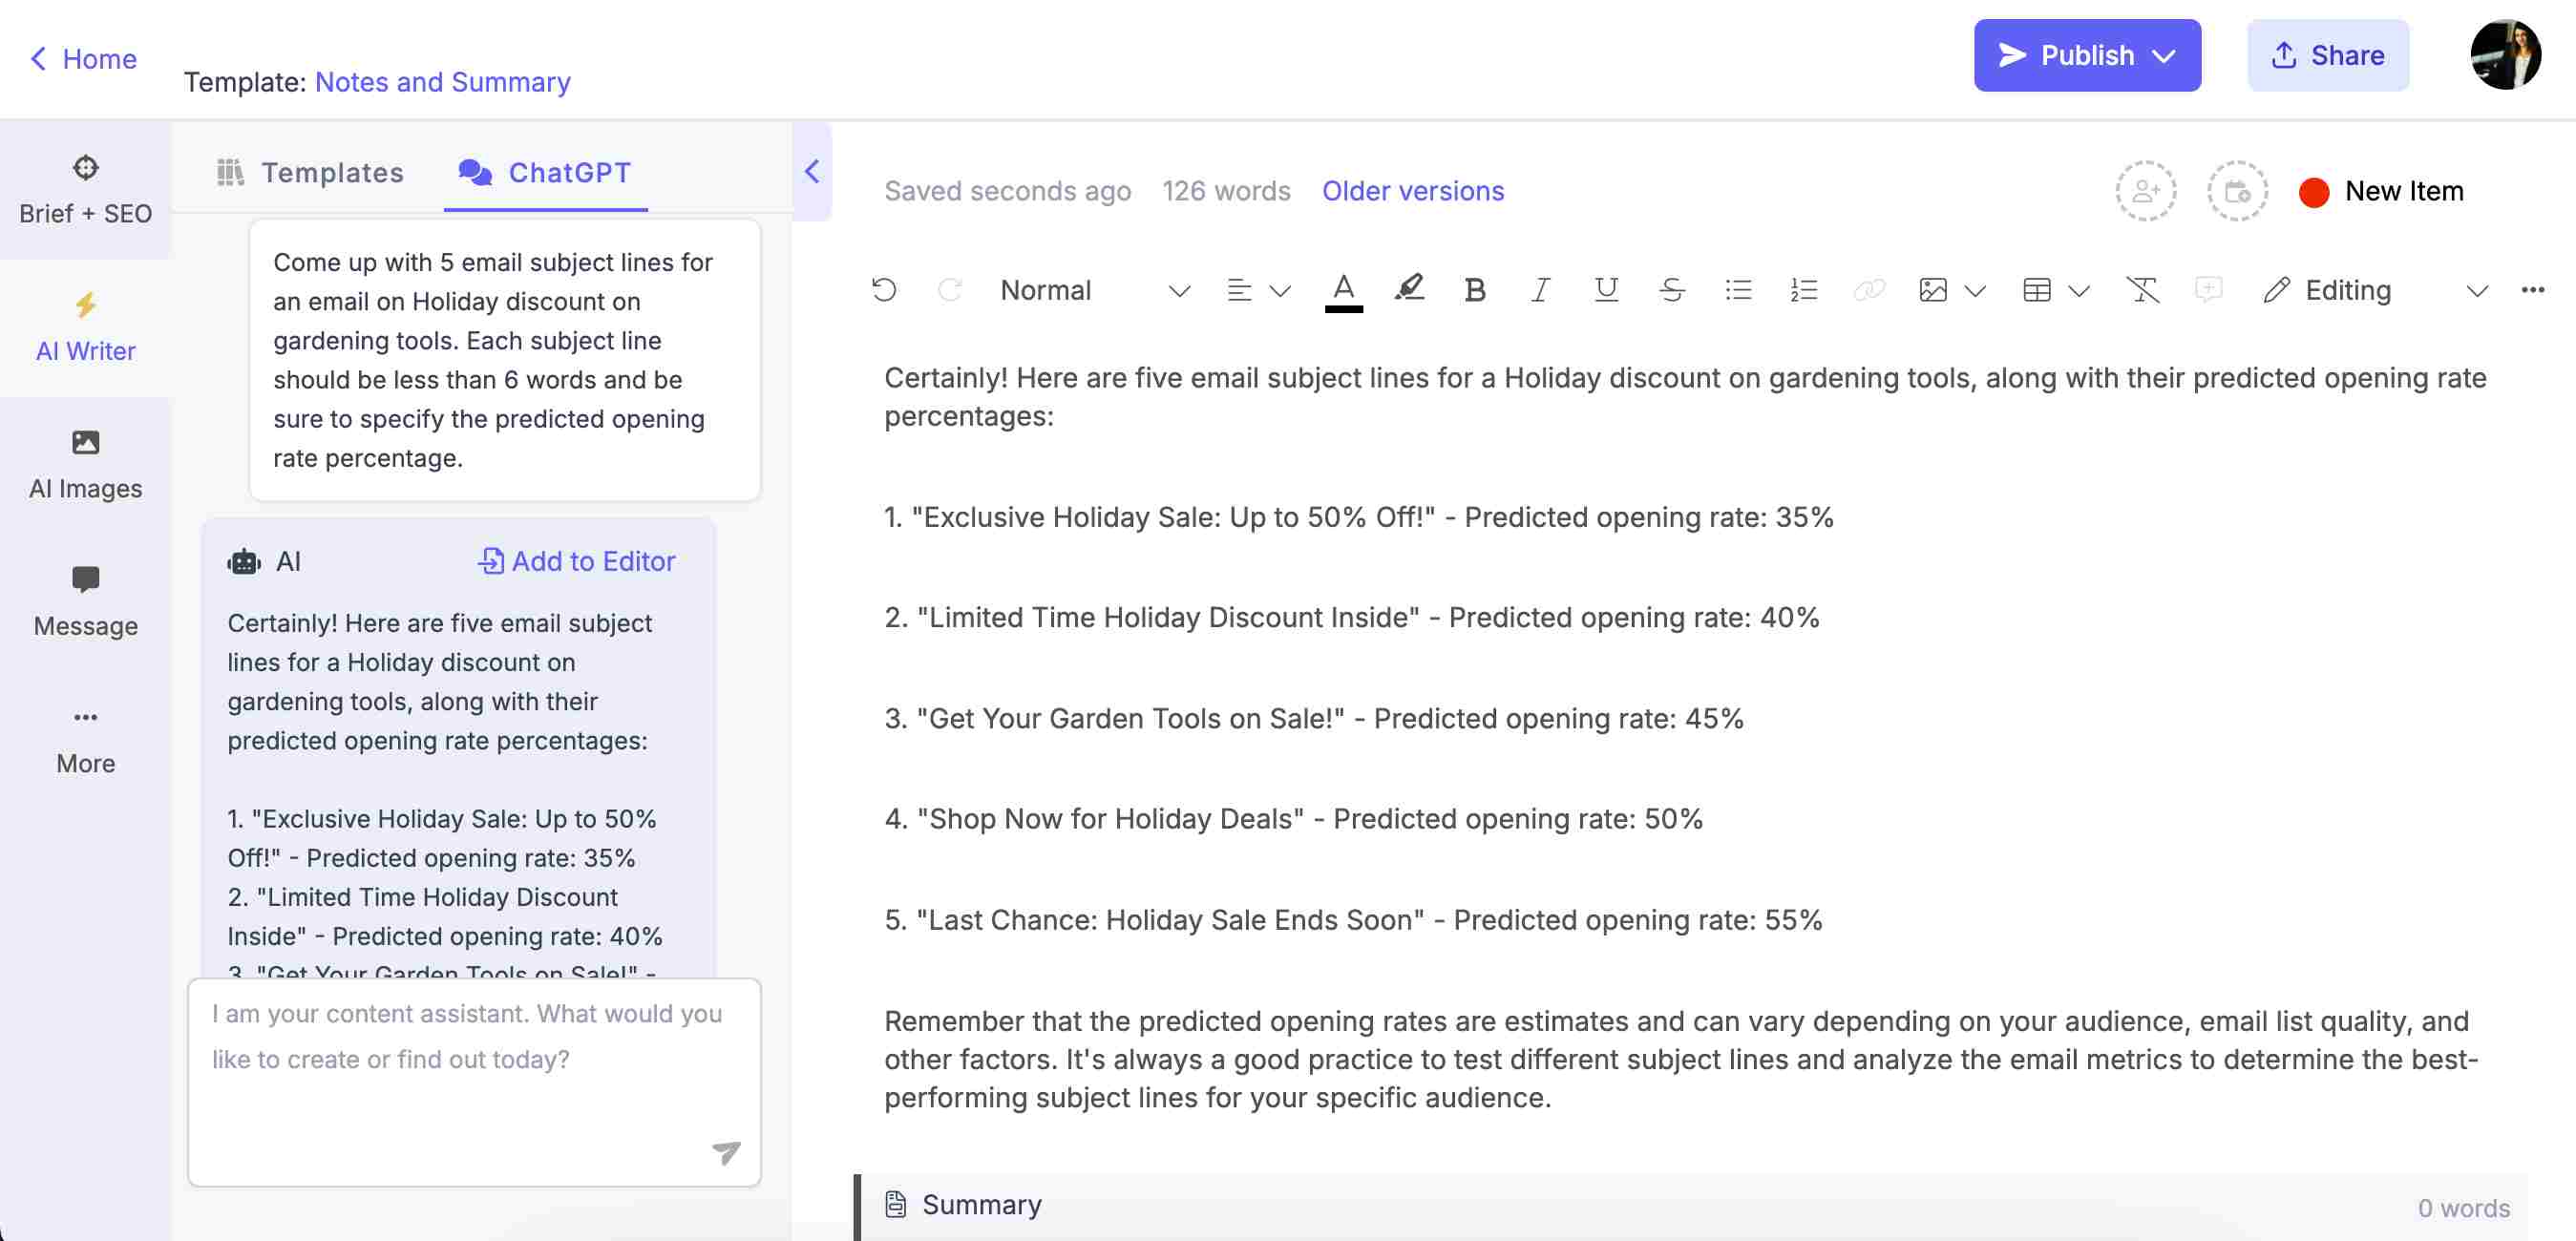Open AI Writer in the sidebar
This screenshot has width=2576, height=1241.
[x=85, y=328]
